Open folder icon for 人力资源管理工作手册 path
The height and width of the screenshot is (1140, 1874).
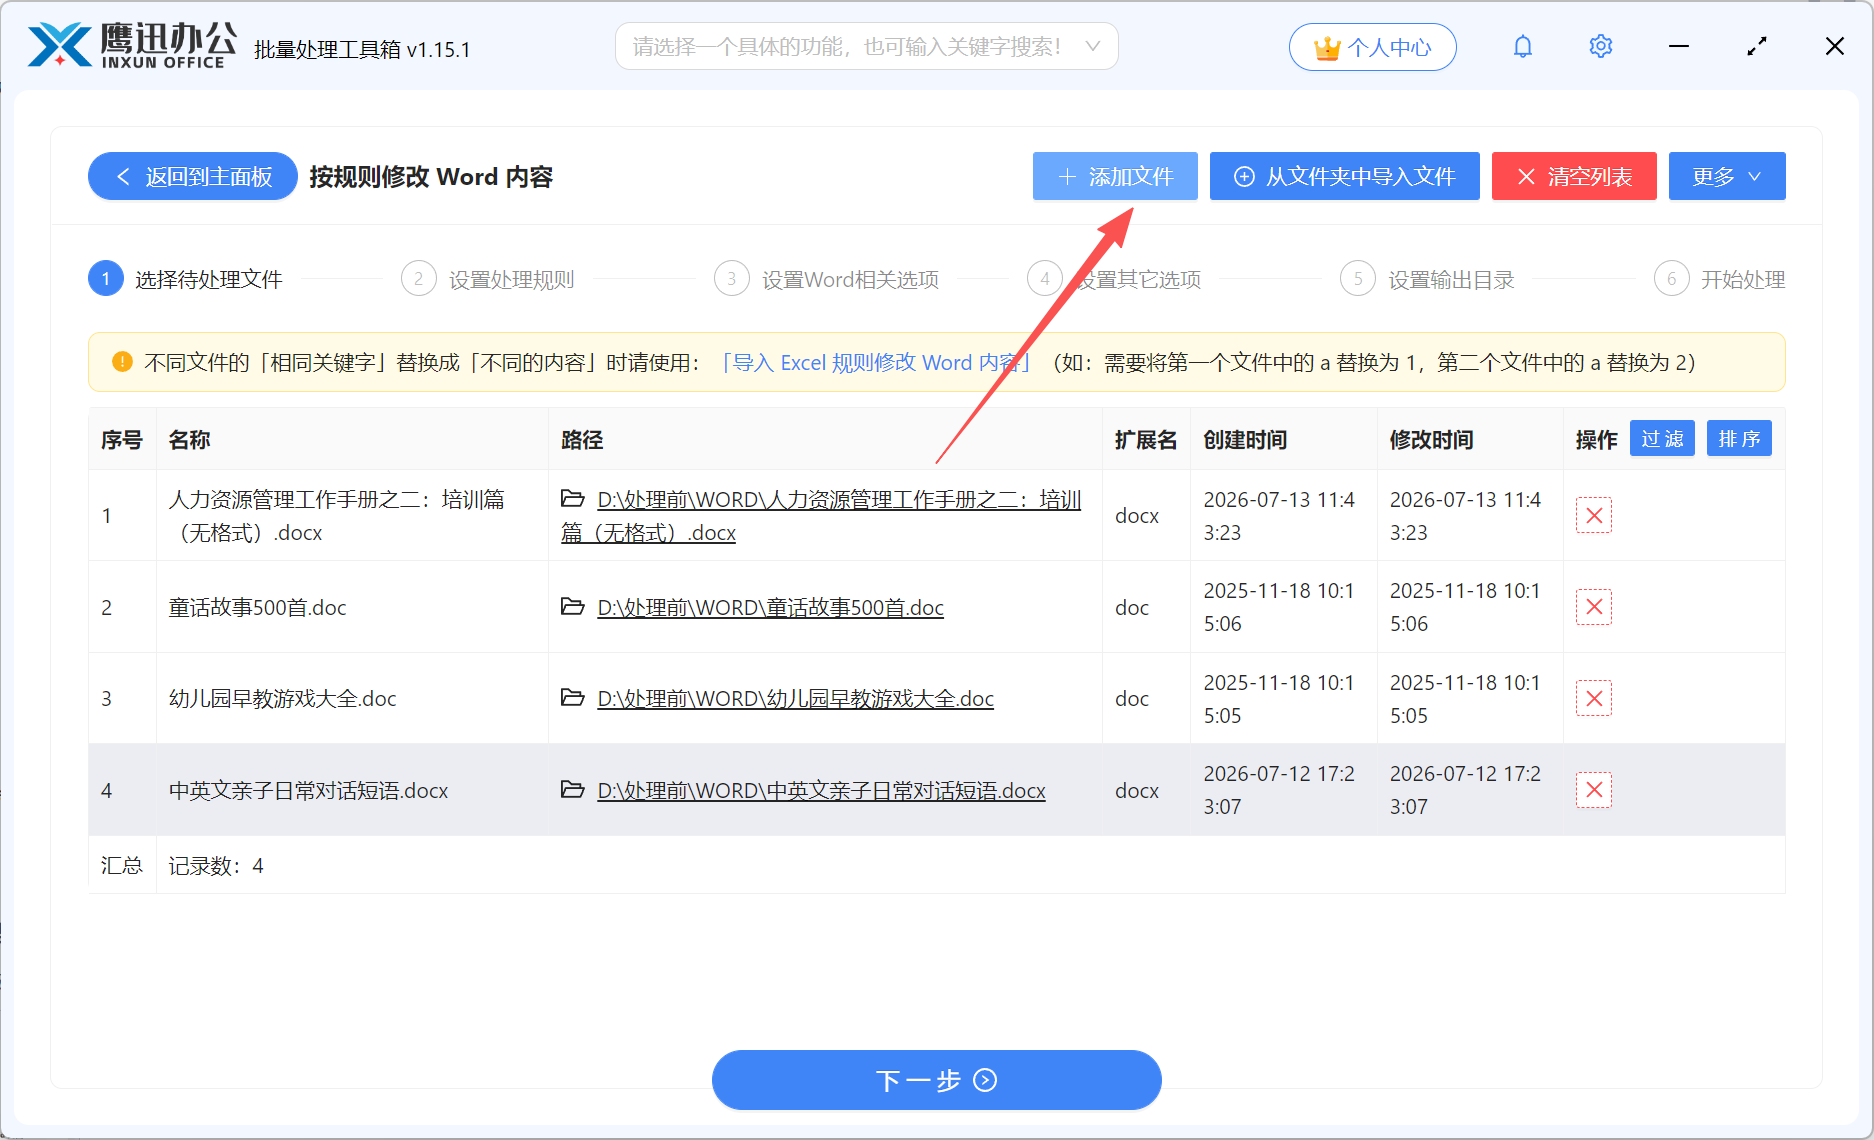pyautogui.click(x=573, y=499)
